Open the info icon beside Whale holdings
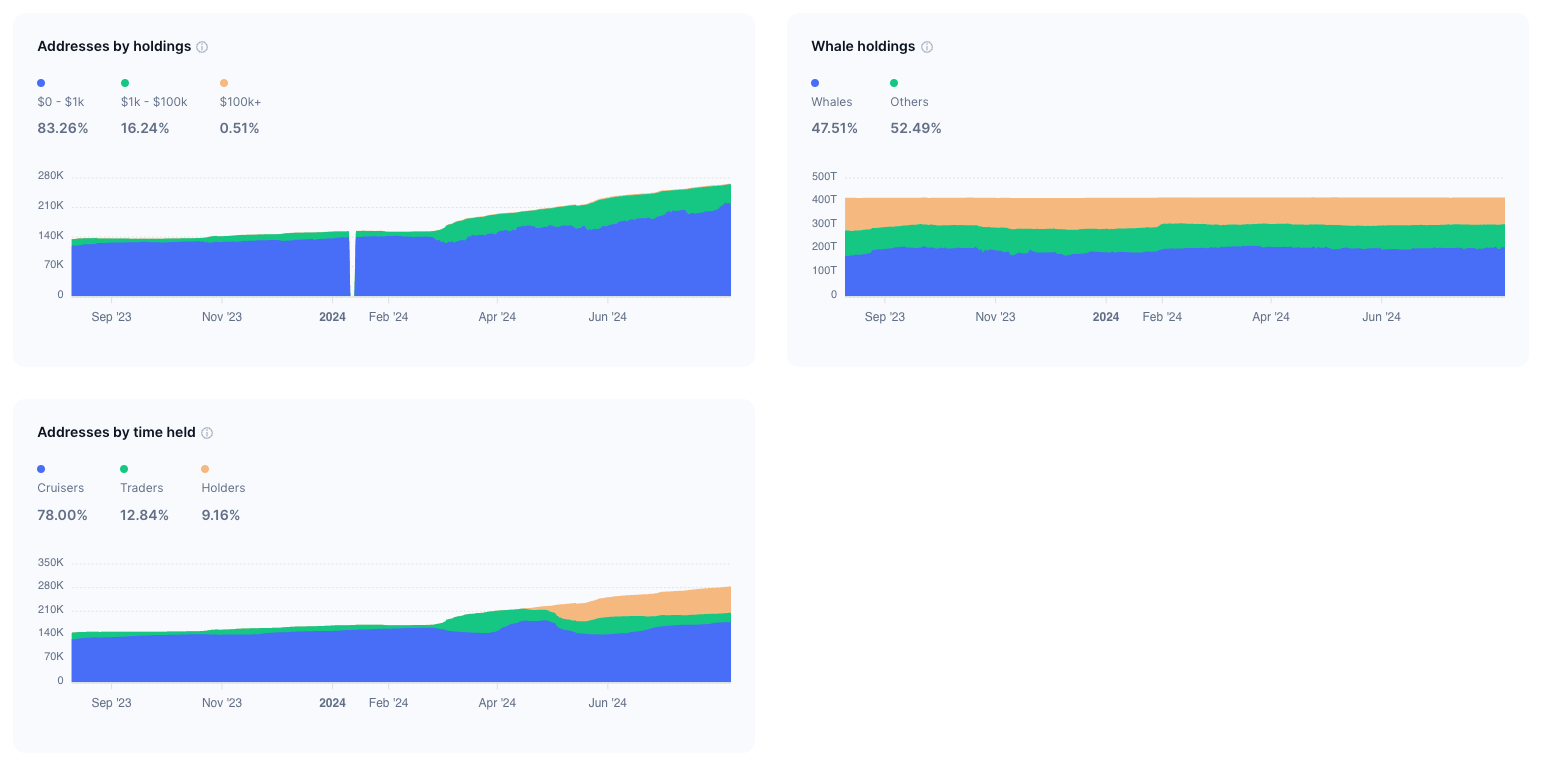Viewport: 1547px width, 767px height. coord(927,47)
